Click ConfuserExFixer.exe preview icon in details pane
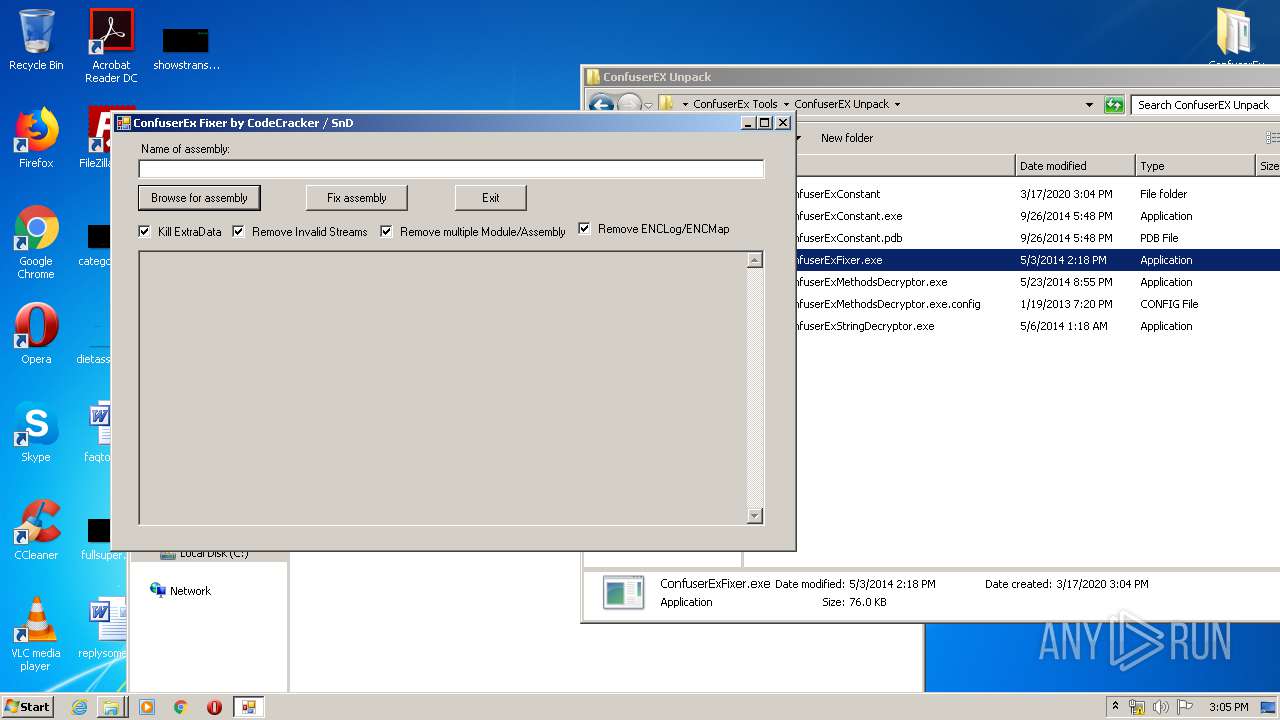The width and height of the screenshot is (1280, 720). 623,592
